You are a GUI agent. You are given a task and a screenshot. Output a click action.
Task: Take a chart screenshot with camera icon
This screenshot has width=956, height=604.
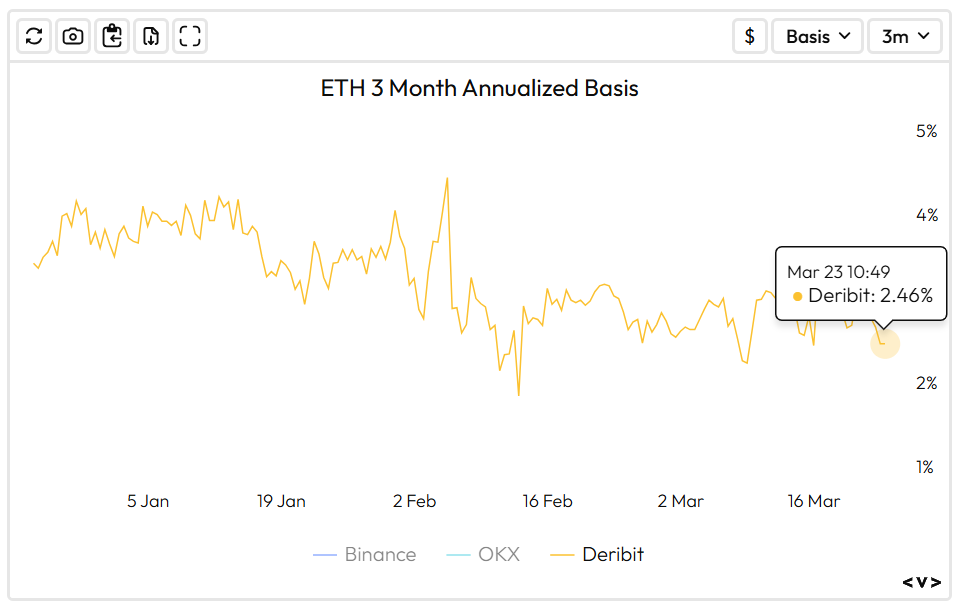73,36
